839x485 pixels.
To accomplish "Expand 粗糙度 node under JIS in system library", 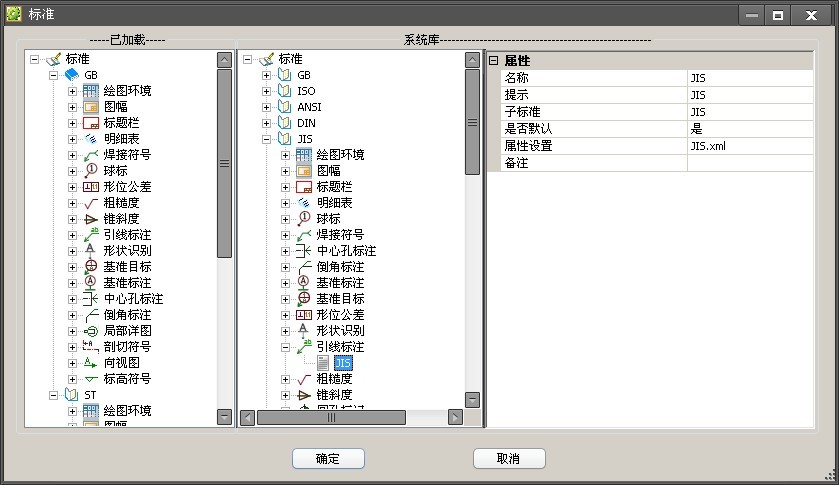I will click(x=286, y=380).
